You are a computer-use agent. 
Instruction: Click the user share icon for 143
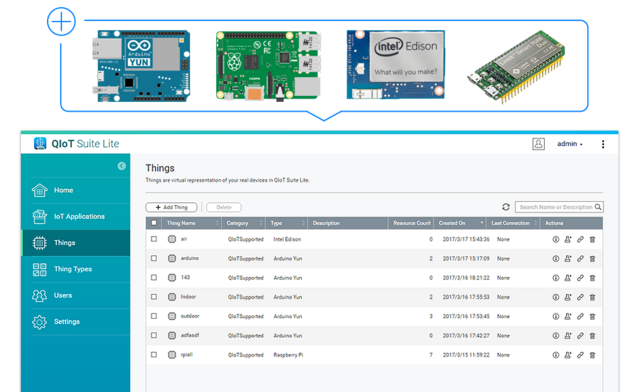point(568,278)
